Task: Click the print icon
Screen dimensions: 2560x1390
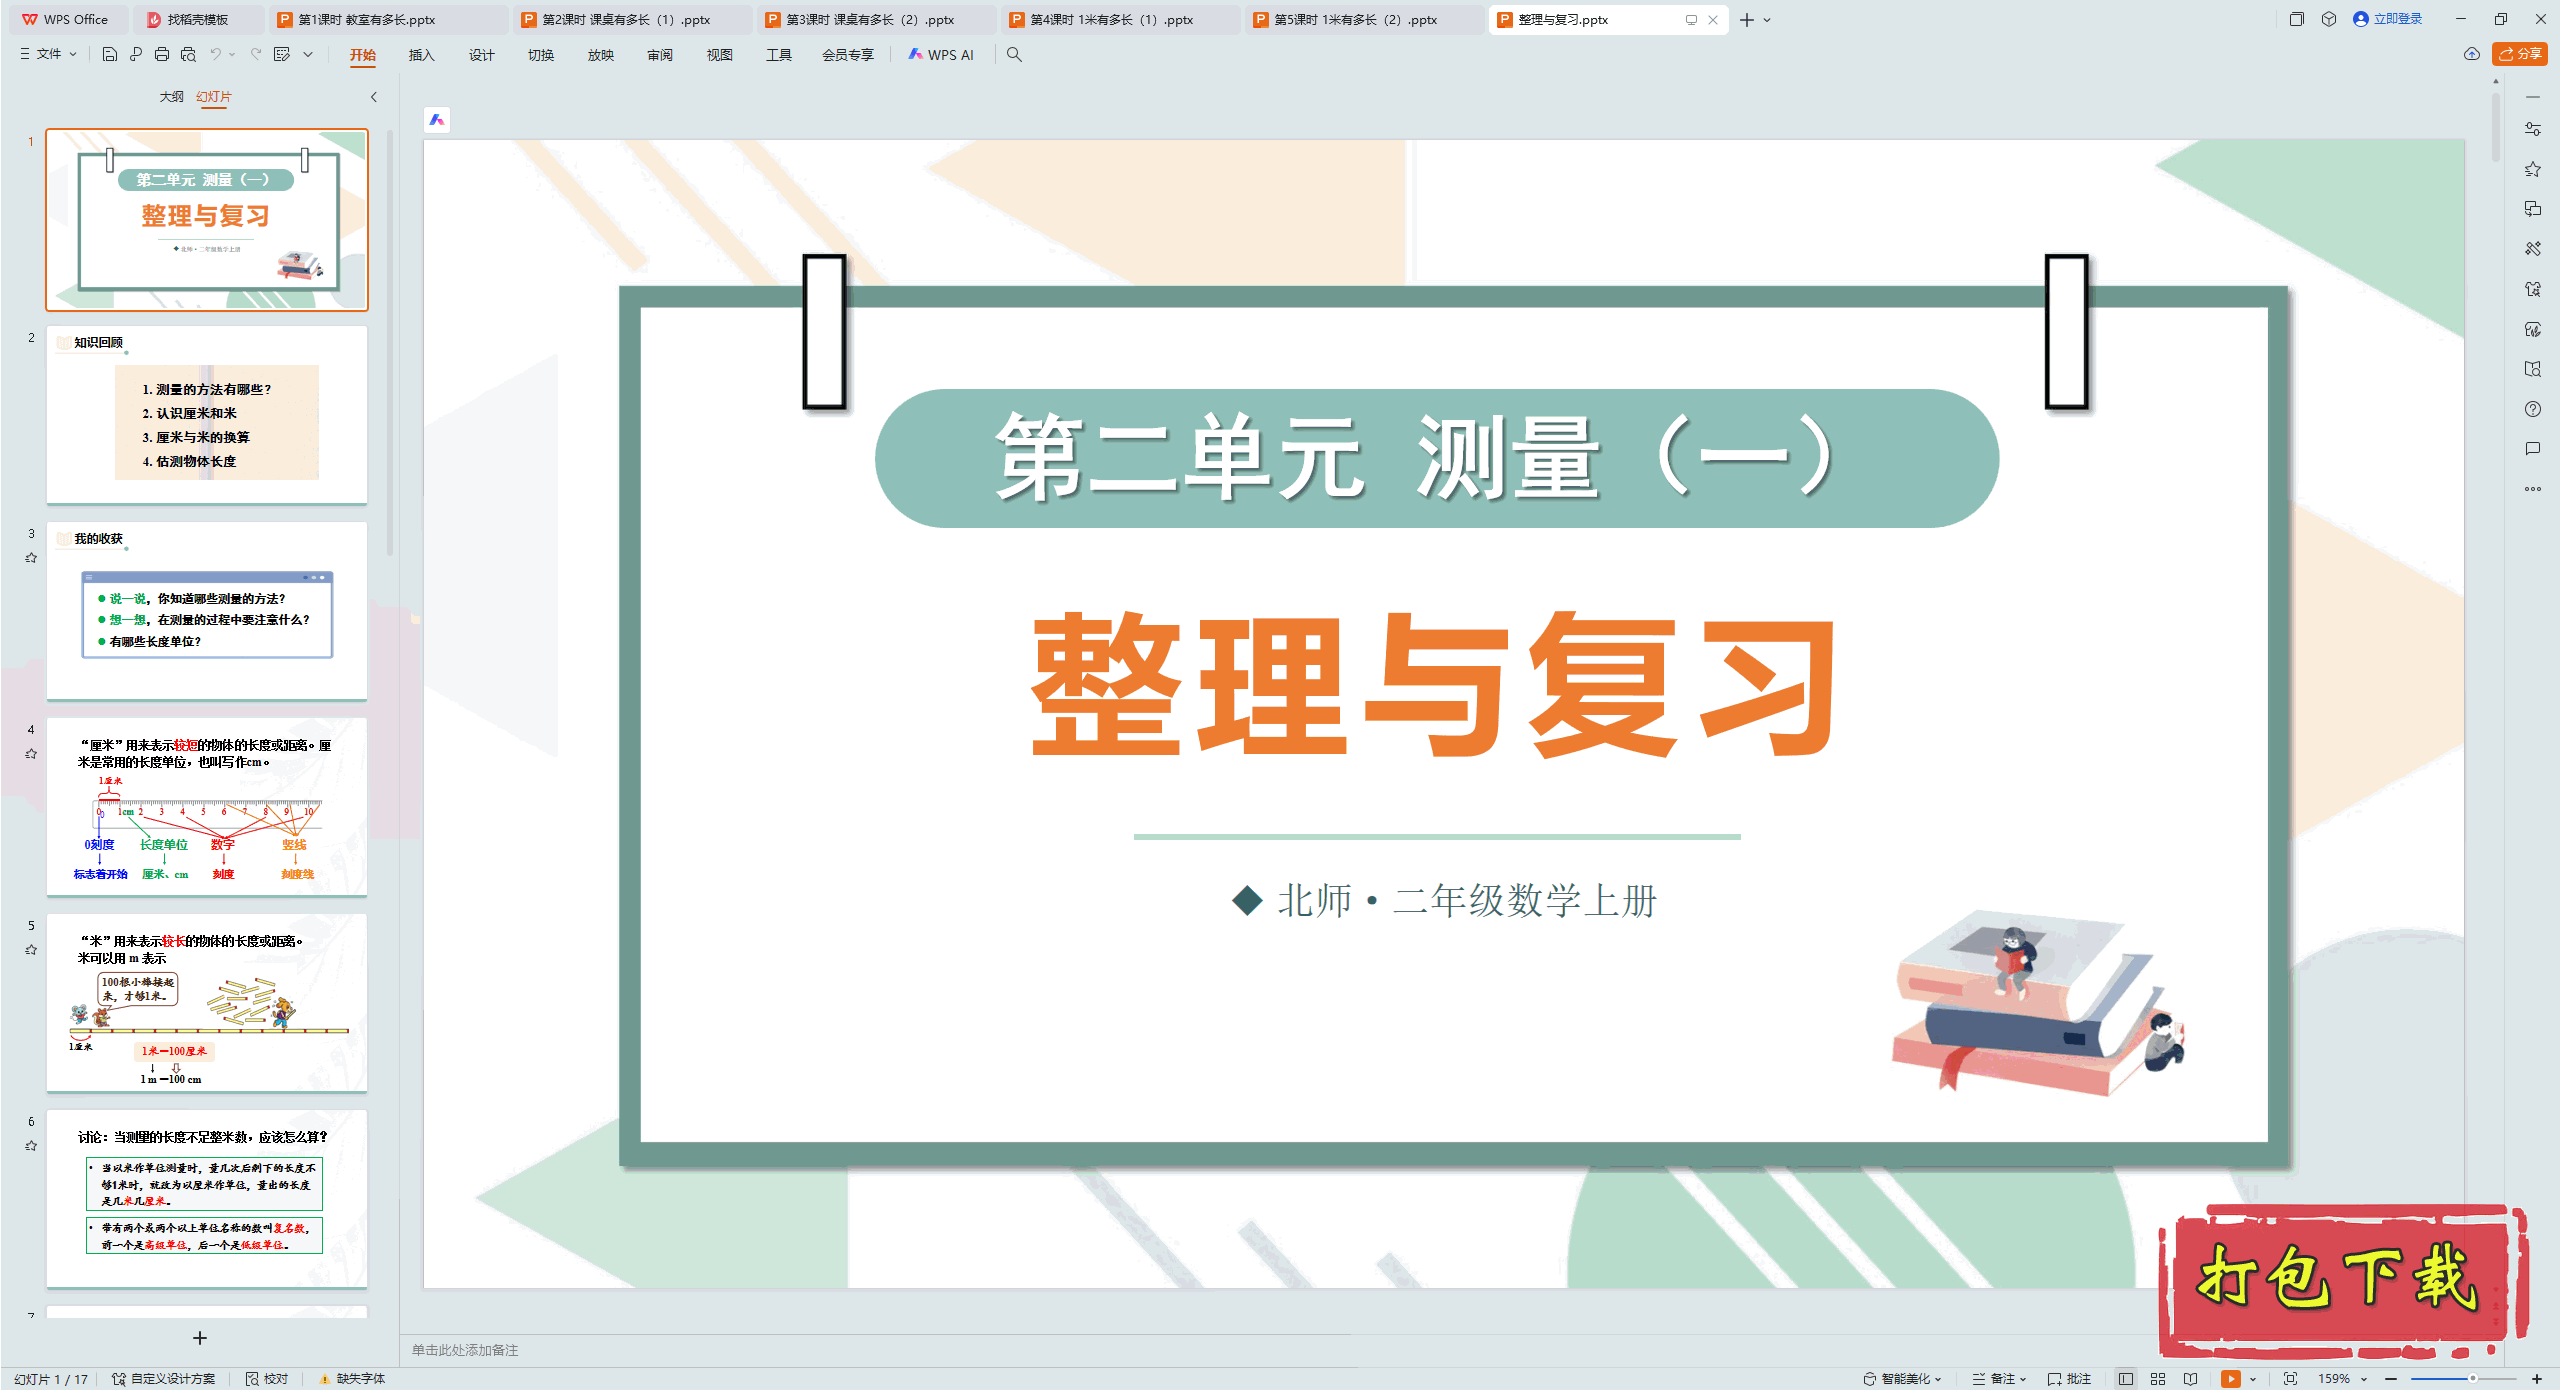Action: tap(162, 55)
